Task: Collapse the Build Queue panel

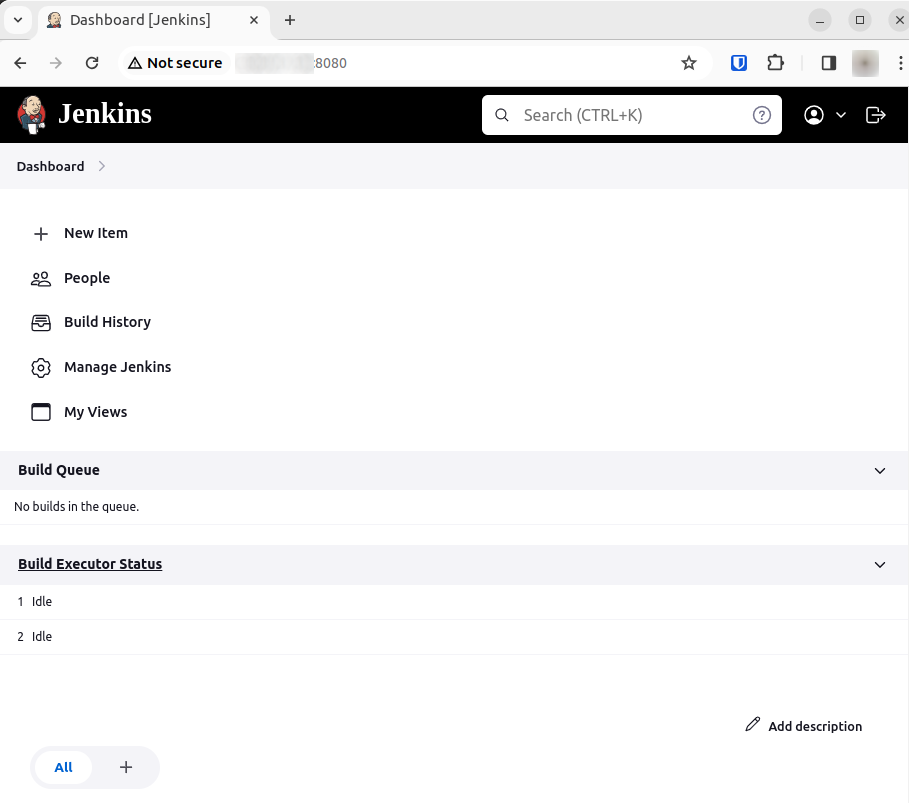Action: pyautogui.click(x=880, y=471)
